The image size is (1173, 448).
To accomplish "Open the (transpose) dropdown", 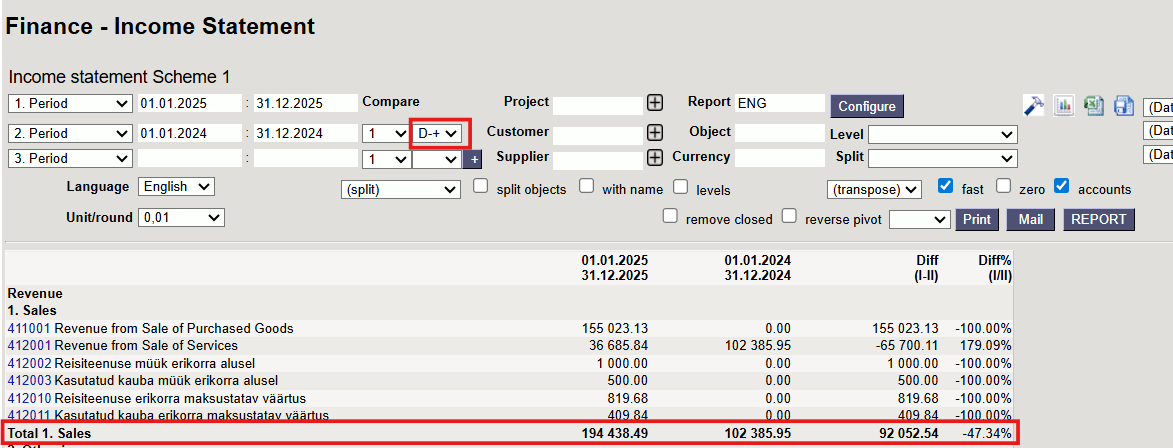I will click(874, 189).
